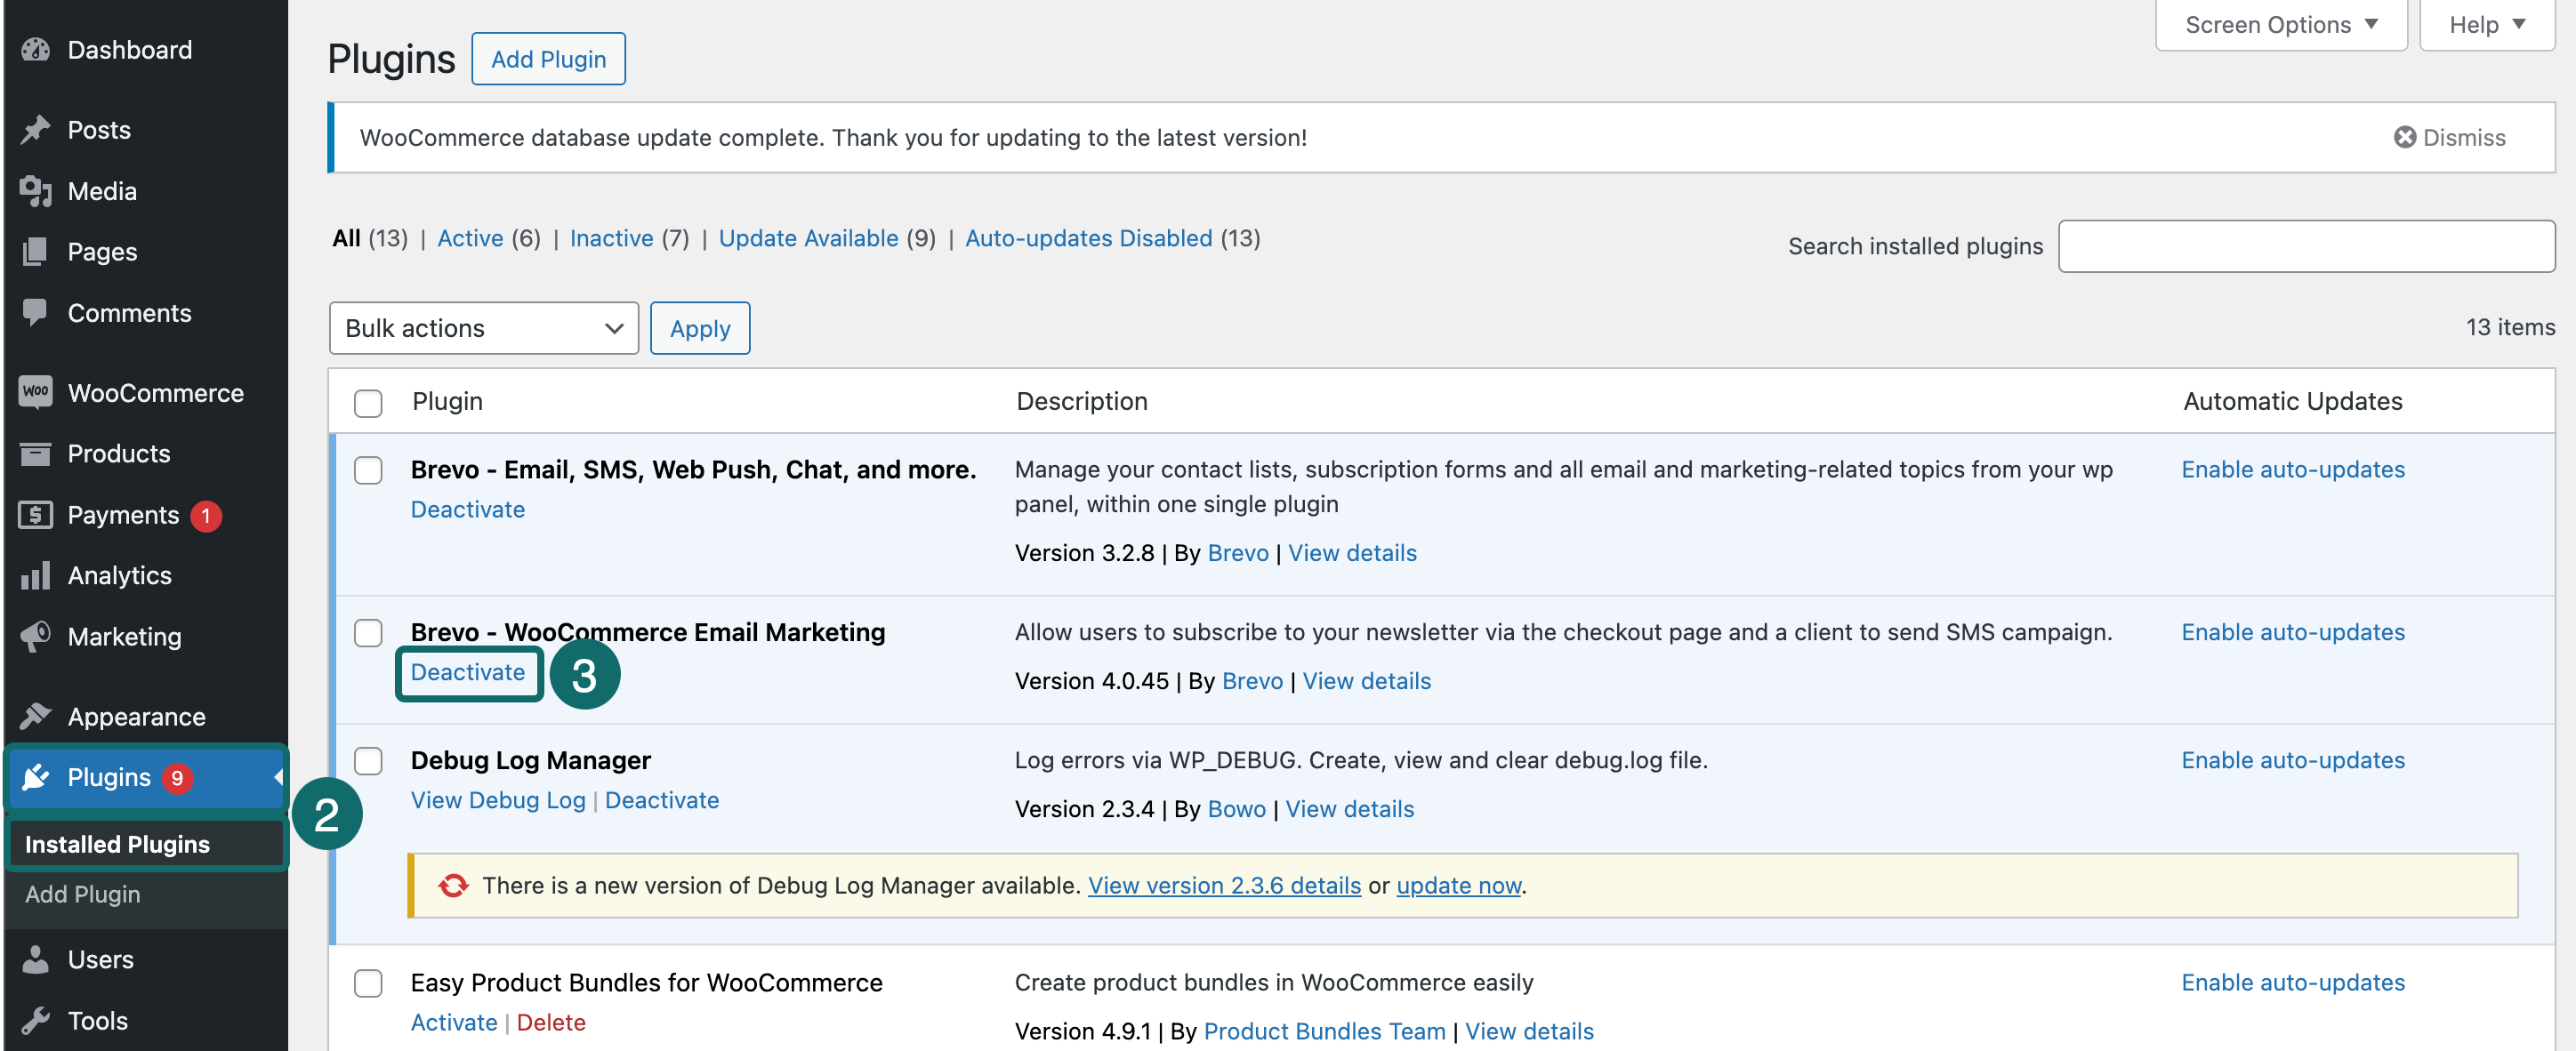Open the Payments section with notification badge

tap(35, 515)
